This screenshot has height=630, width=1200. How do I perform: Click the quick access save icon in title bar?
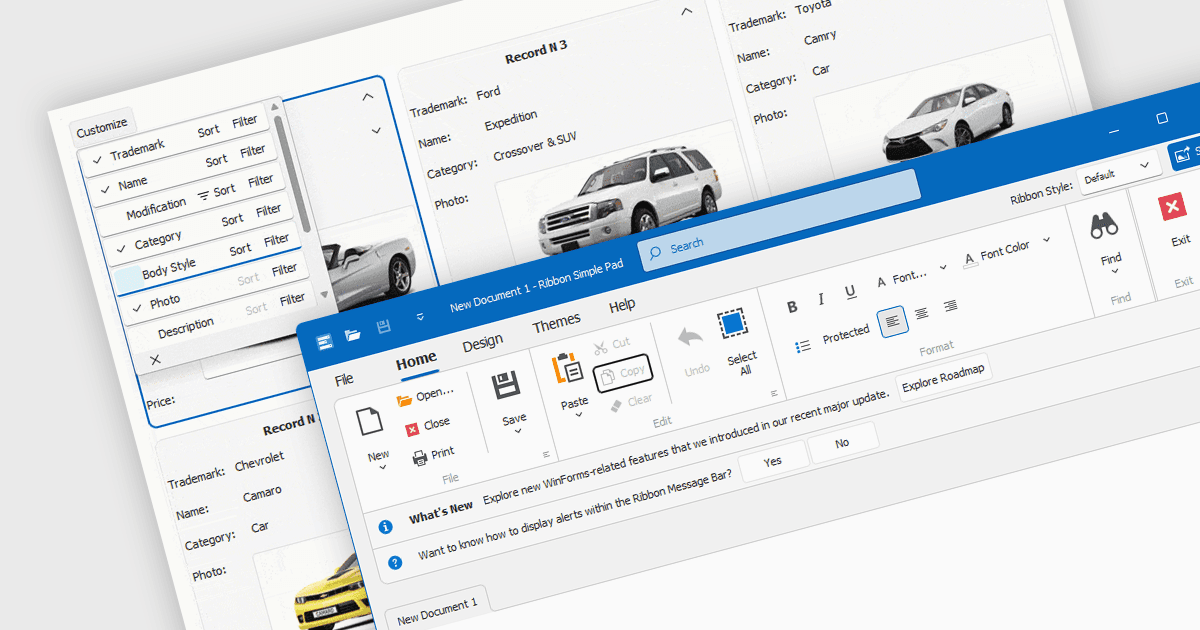(382, 327)
